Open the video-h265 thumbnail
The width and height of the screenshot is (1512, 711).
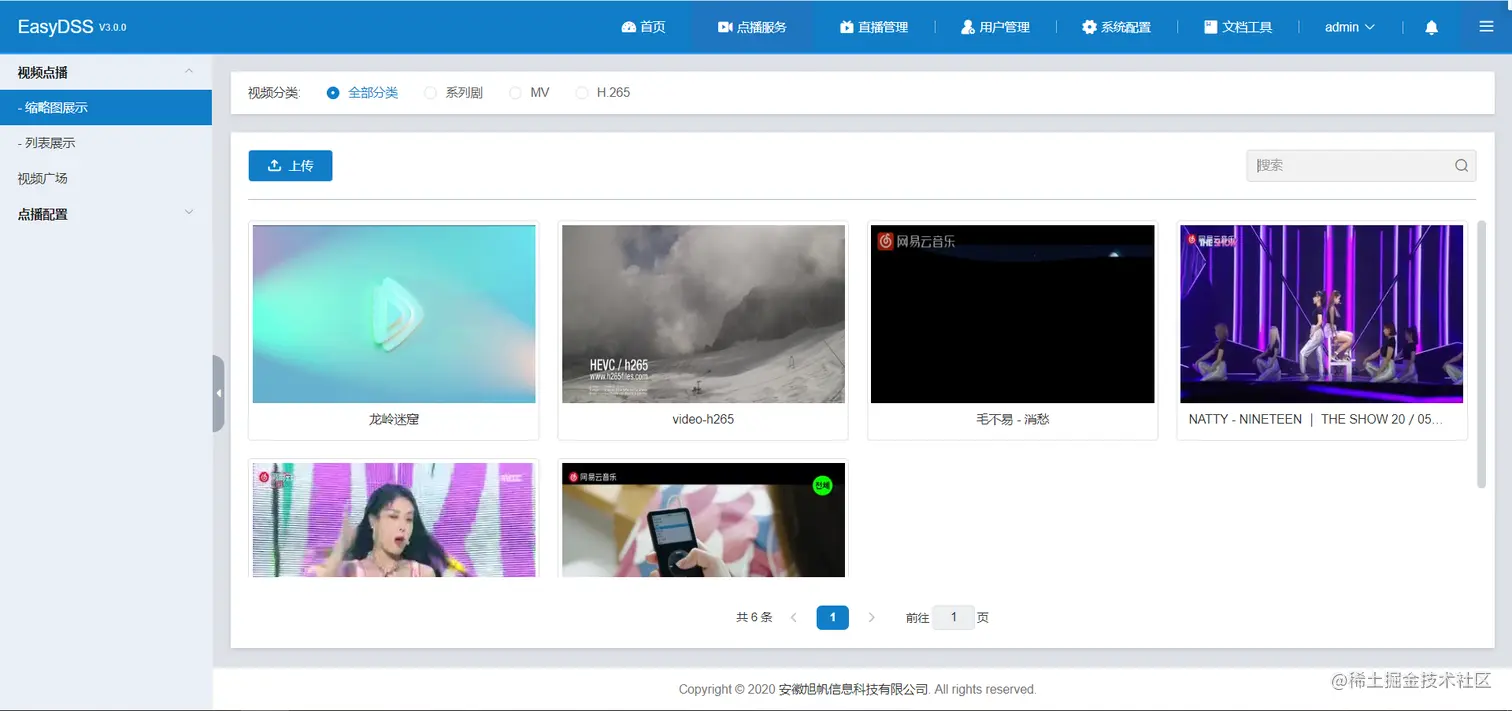pos(703,314)
